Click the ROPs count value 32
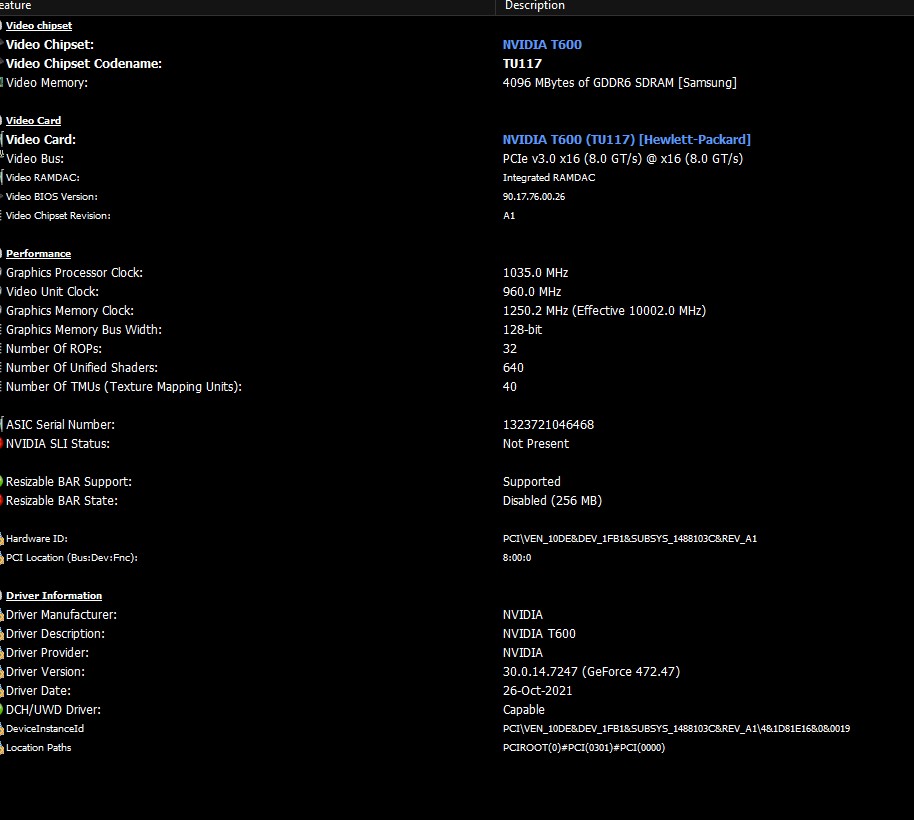This screenshot has width=914, height=820. pyautogui.click(x=509, y=349)
